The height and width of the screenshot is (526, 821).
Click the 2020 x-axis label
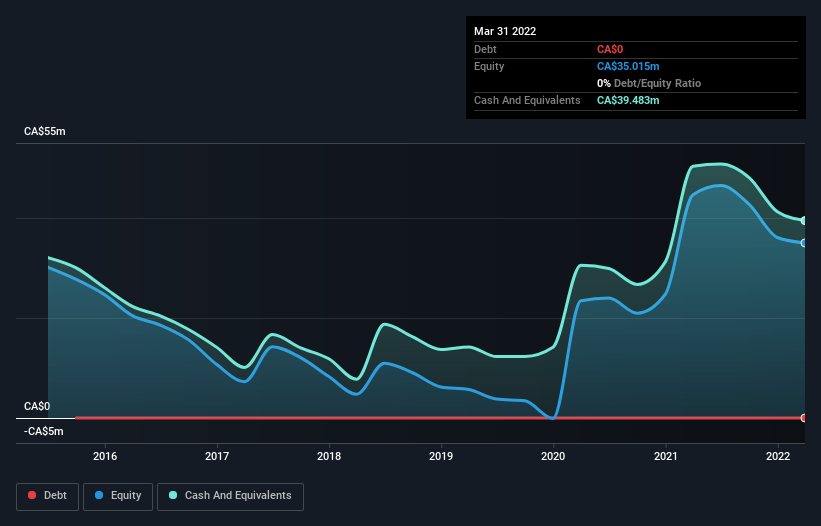(553, 456)
